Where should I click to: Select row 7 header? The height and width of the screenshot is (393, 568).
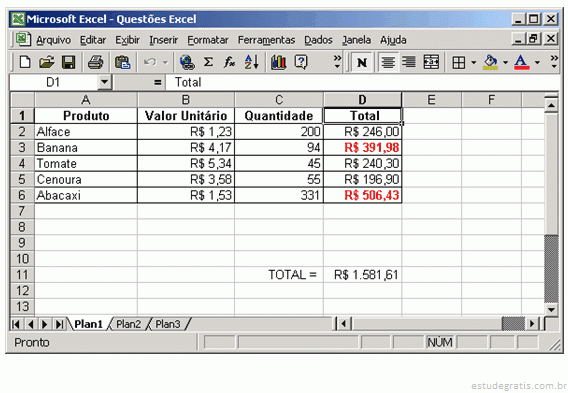click(x=22, y=211)
